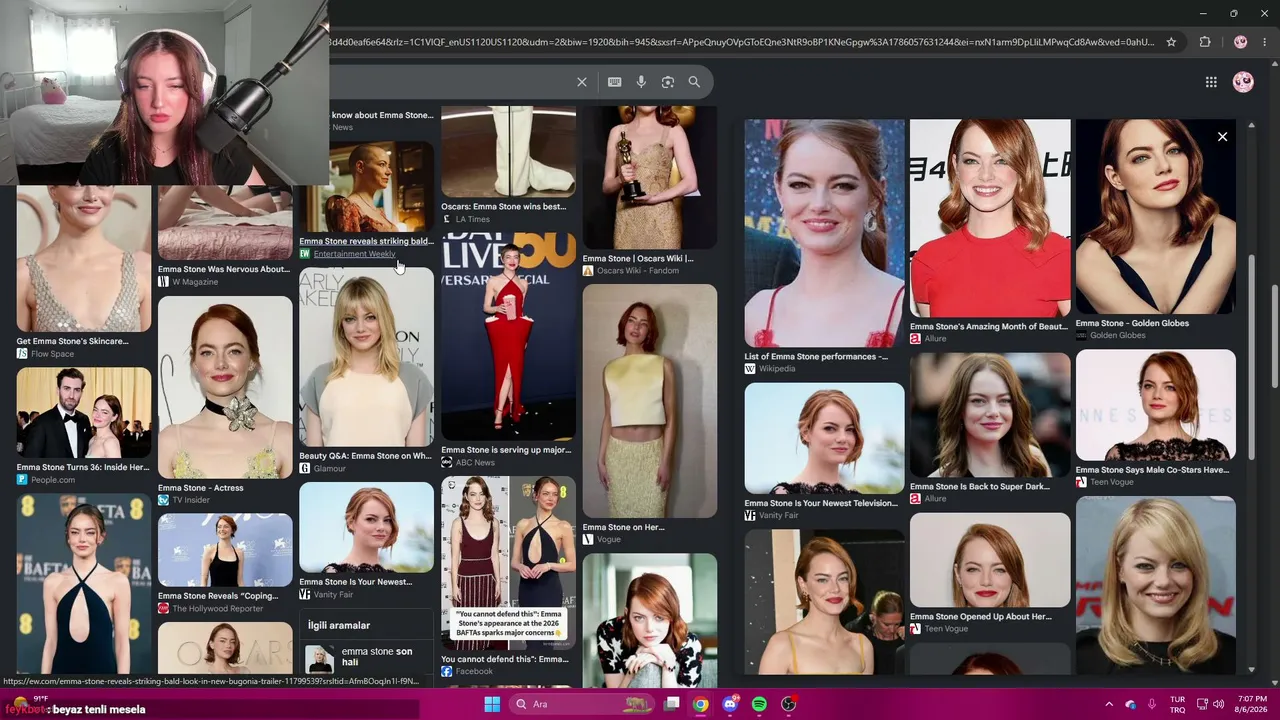This screenshot has height=720, width=1280.
Task: Open the Chrome profile avatar in toolbar
Action: tap(1241, 42)
